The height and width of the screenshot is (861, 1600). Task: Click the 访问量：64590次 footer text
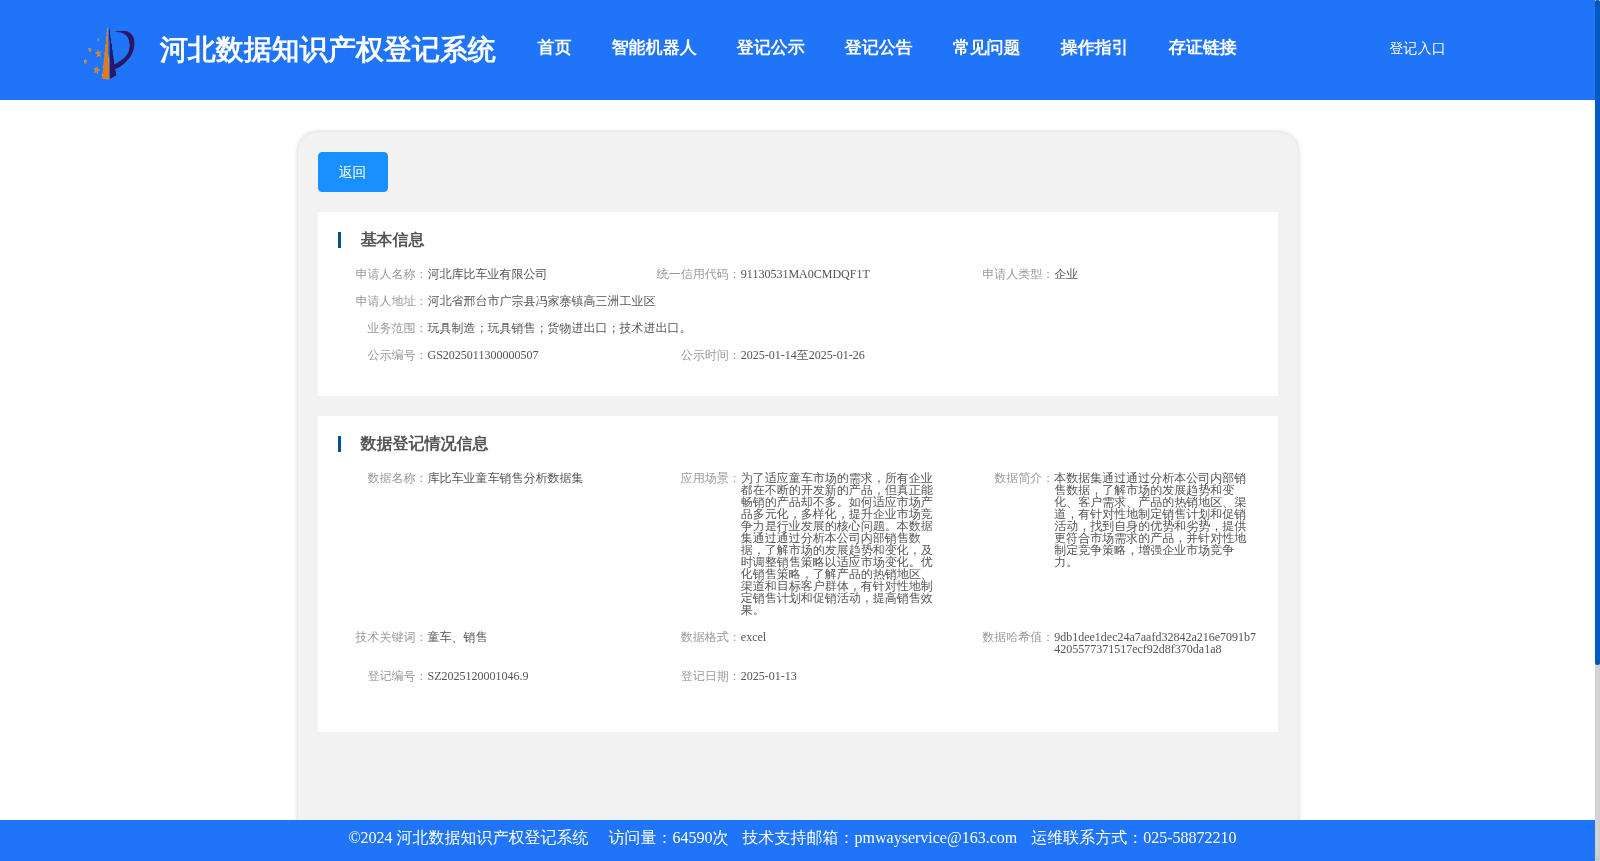(668, 838)
